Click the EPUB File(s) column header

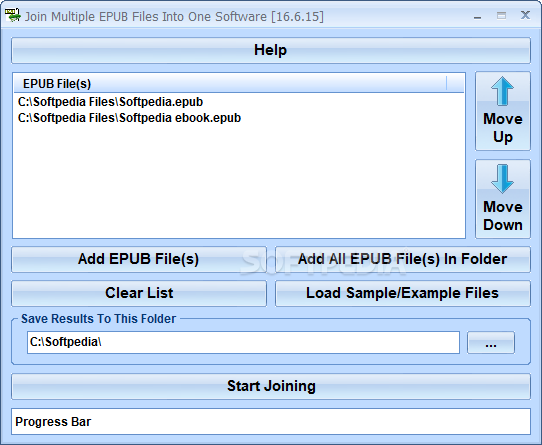click(x=230, y=84)
